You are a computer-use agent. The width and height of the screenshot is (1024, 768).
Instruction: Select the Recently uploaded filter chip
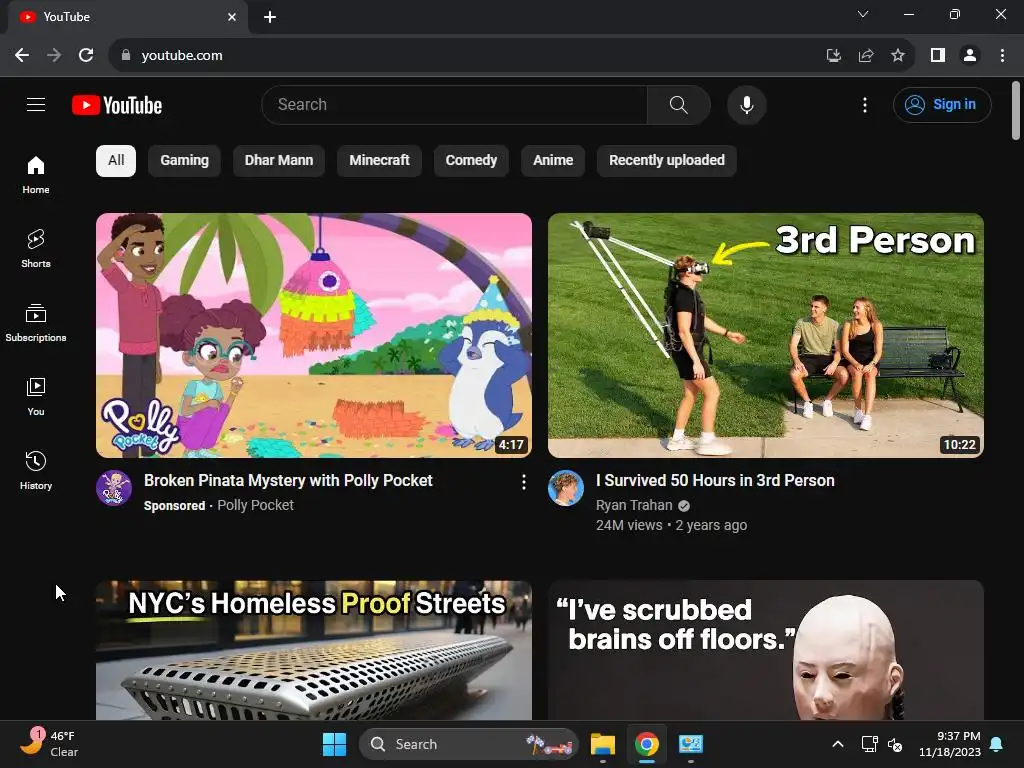[667, 161]
